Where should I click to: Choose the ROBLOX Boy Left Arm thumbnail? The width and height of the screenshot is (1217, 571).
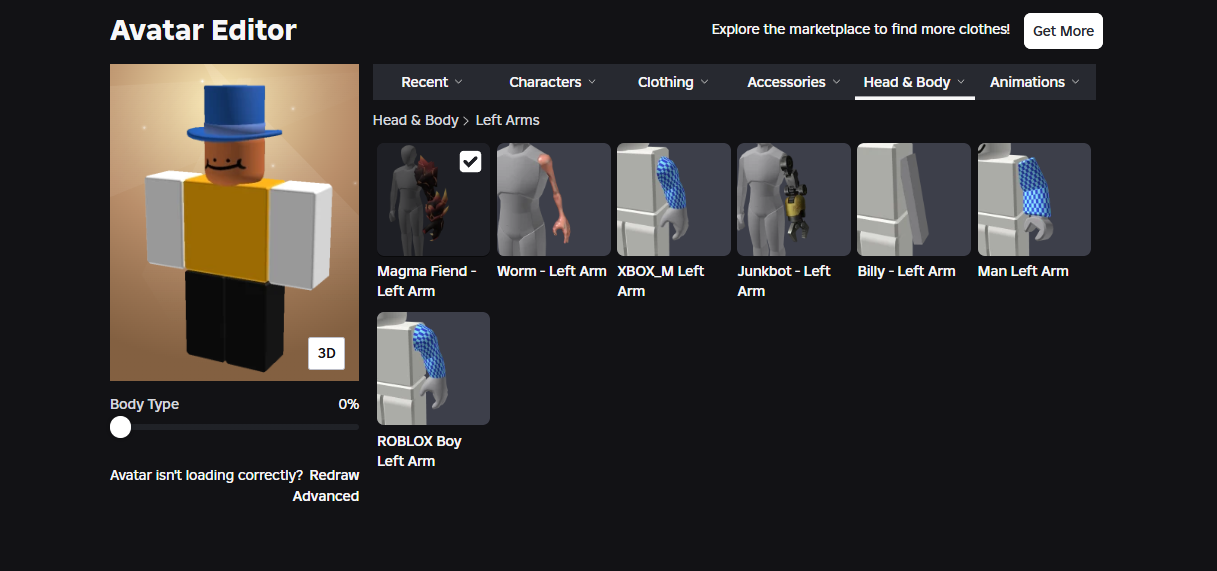click(x=433, y=368)
